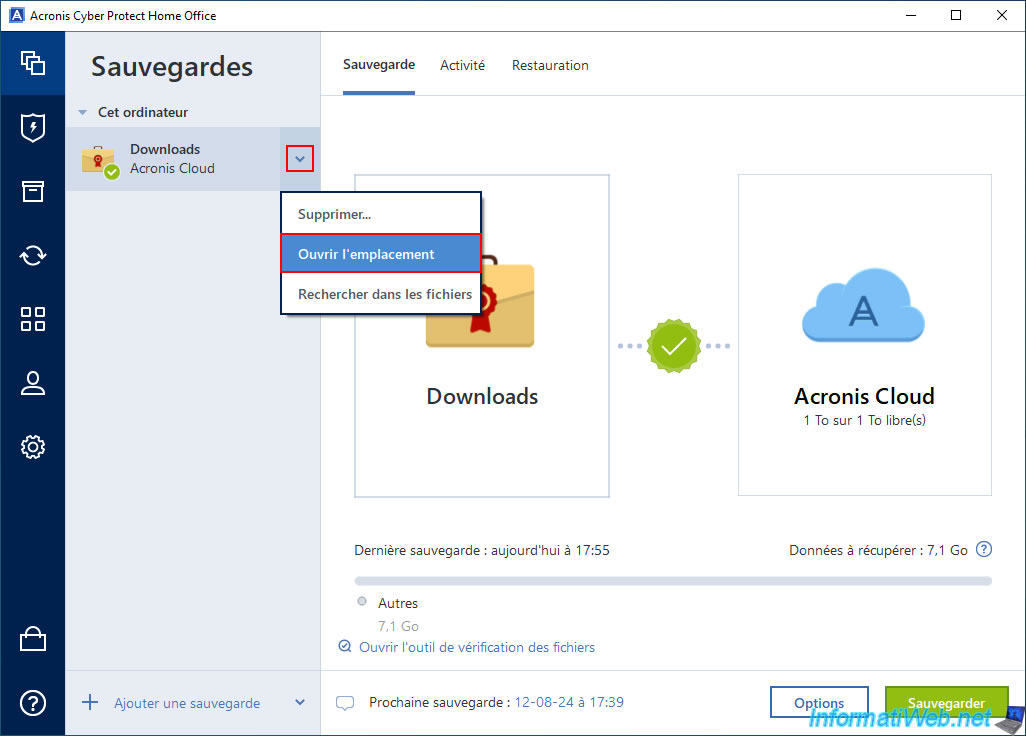
Task: Maximize the Acronis window
Action: click(x=956, y=15)
